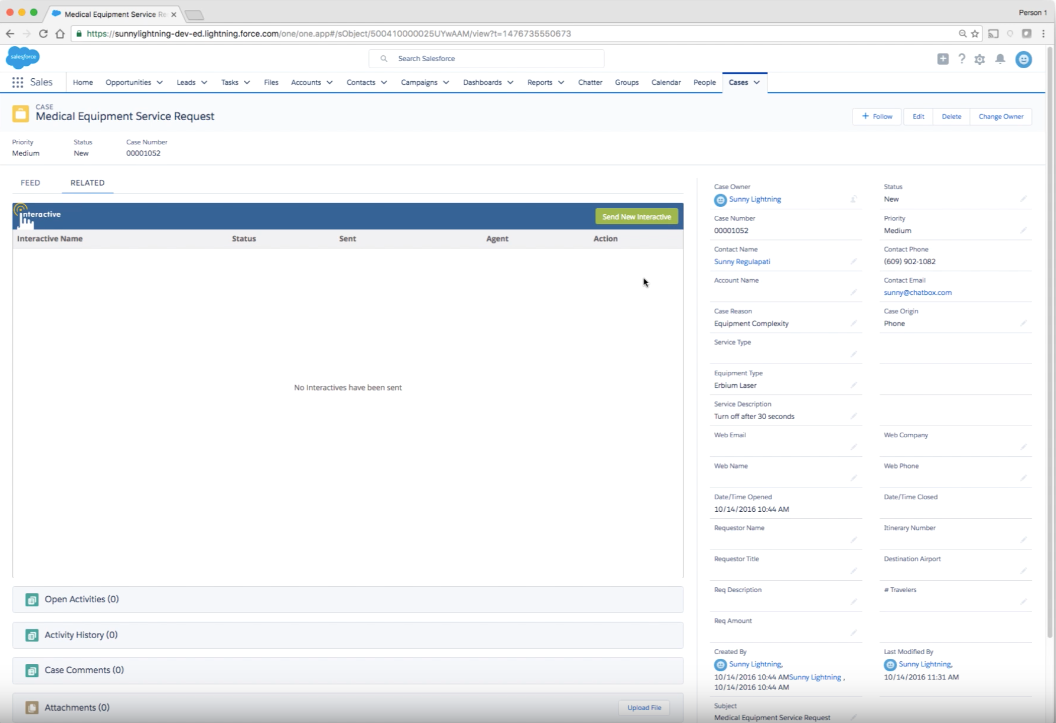Click the browser address bar URL
1056x723 pixels.
click(x=329, y=34)
